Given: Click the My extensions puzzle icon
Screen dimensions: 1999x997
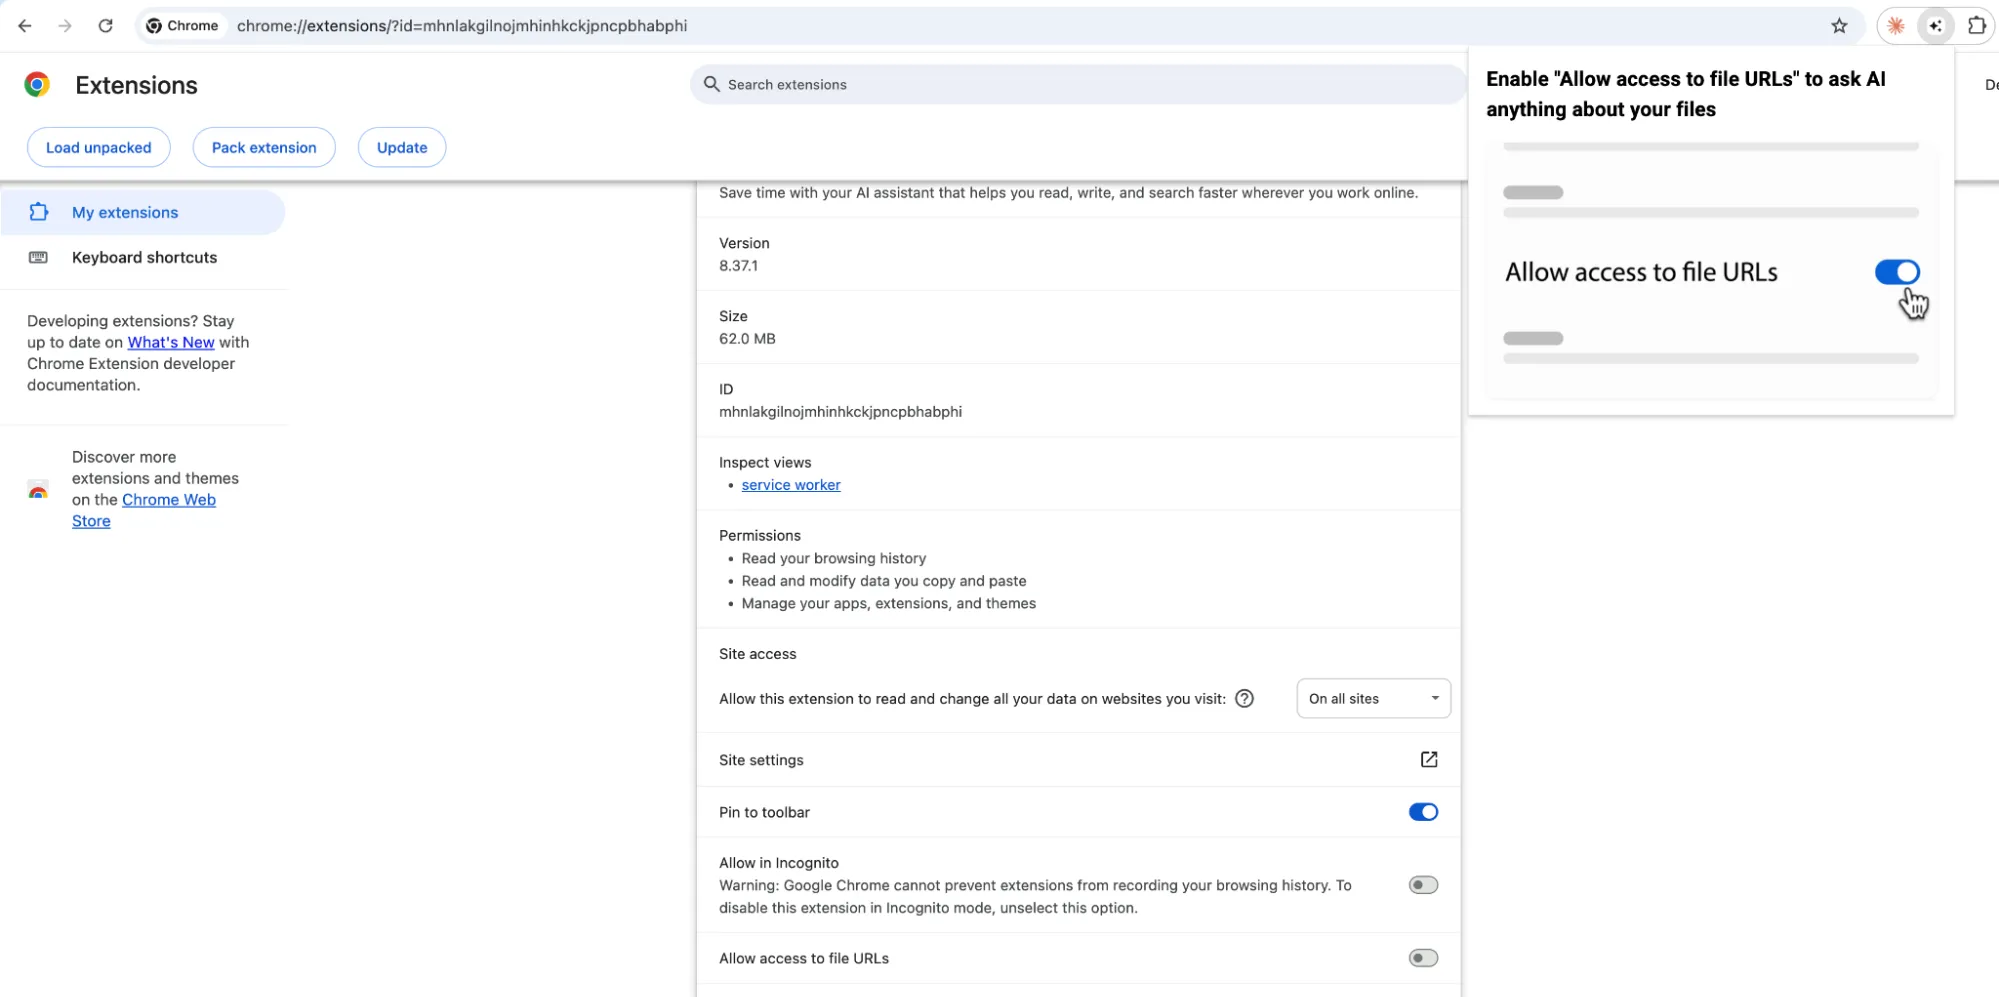Looking at the screenshot, I should coord(39,212).
